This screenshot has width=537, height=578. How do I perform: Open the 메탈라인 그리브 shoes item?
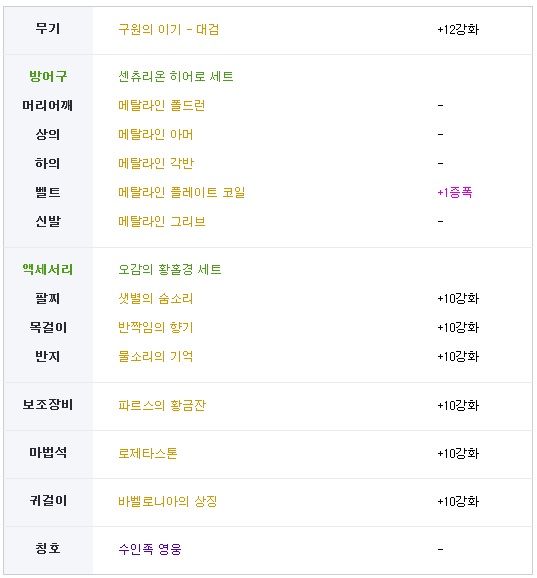click(161, 221)
